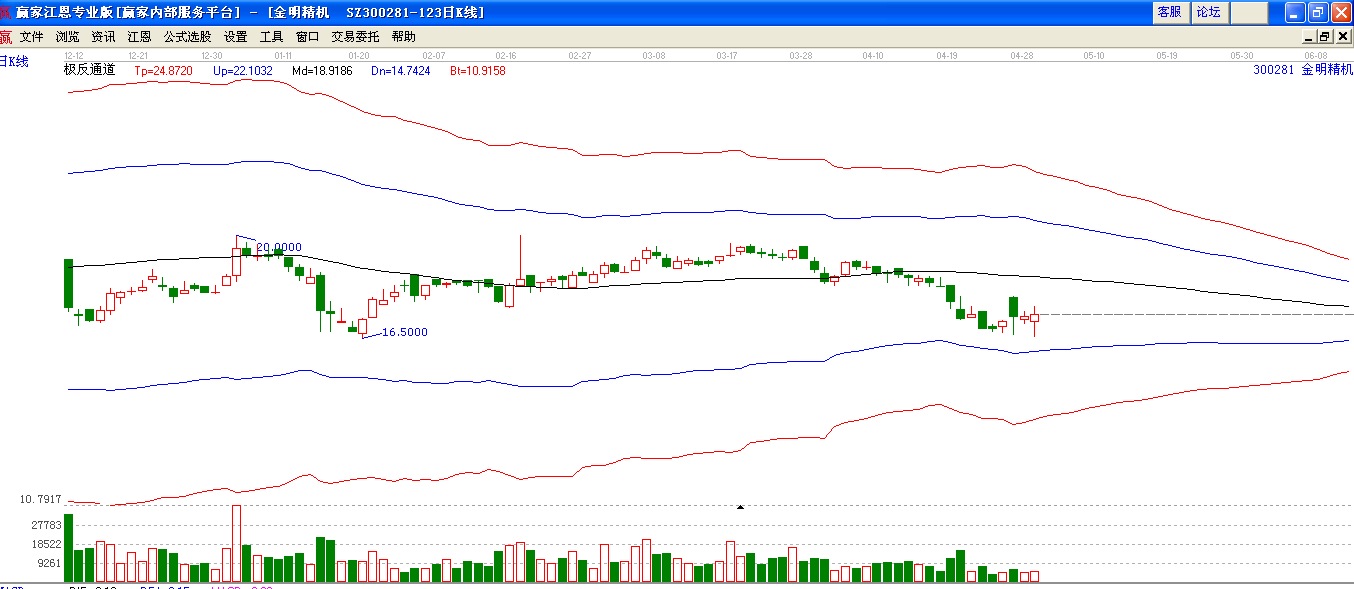
Task: Click the 27783 volume axis label
Action: pos(47,525)
